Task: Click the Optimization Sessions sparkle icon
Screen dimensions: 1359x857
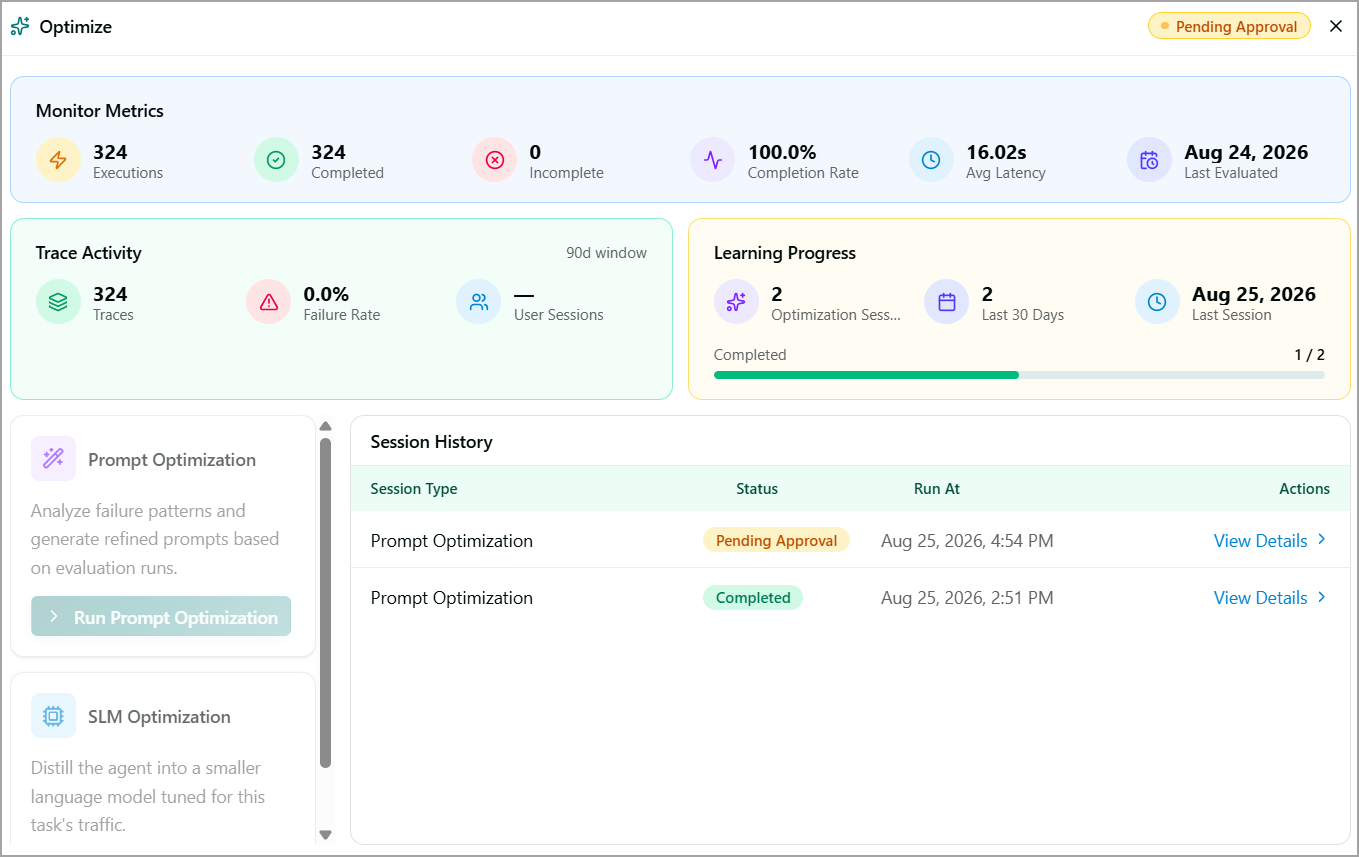Action: [x=736, y=302]
